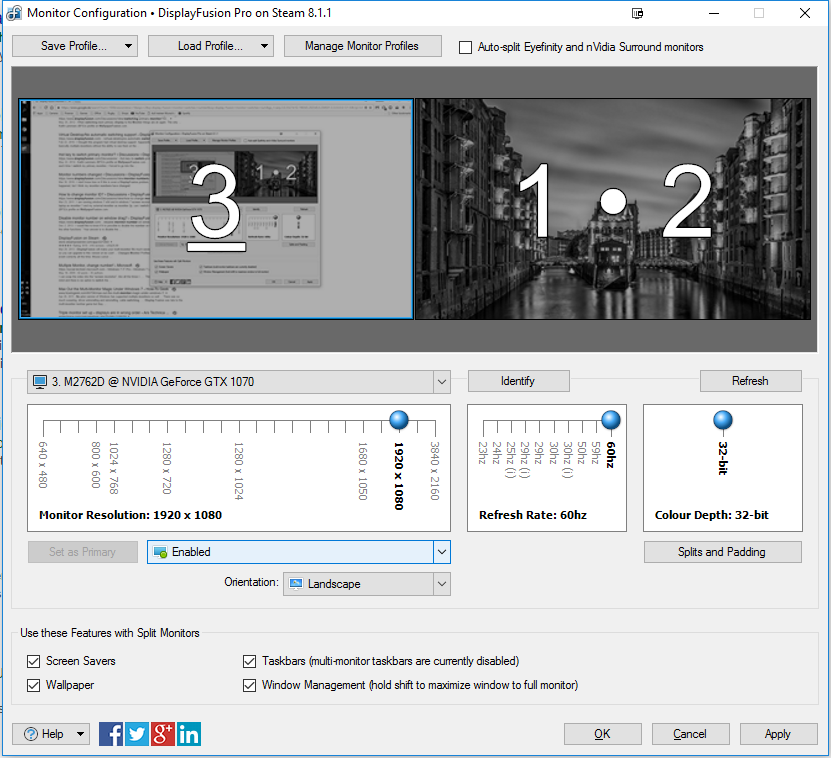
Task: Enable Auto-split Eyefinity and nVidia Surround
Action: pyautogui.click(x=465, y=47)
